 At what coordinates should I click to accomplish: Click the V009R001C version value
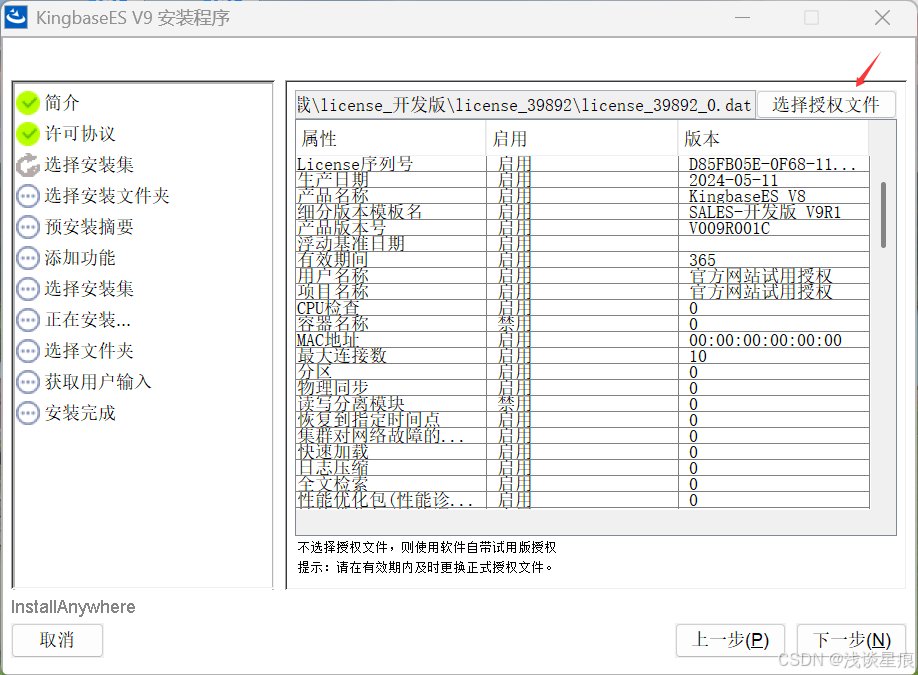point(729,228)
